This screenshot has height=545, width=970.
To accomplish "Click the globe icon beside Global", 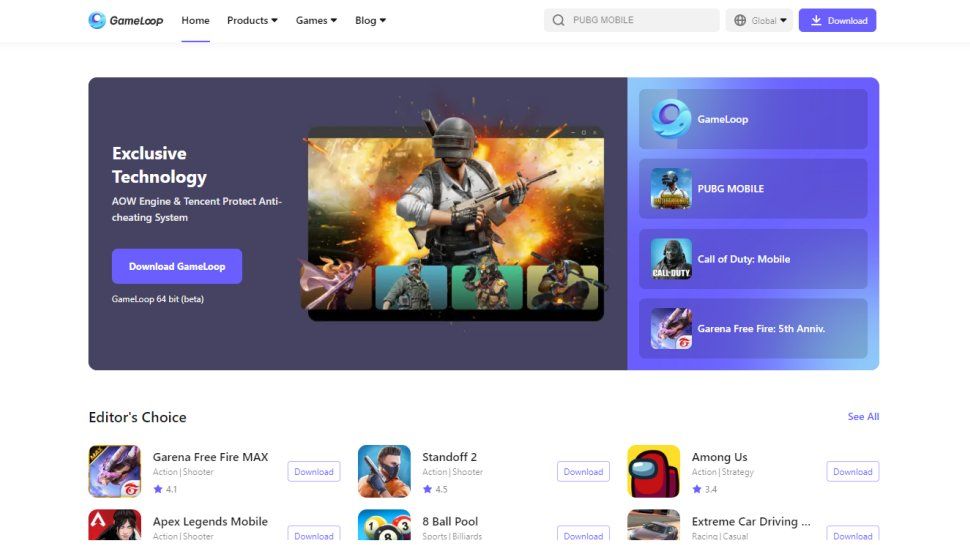I will pos(740,20).
